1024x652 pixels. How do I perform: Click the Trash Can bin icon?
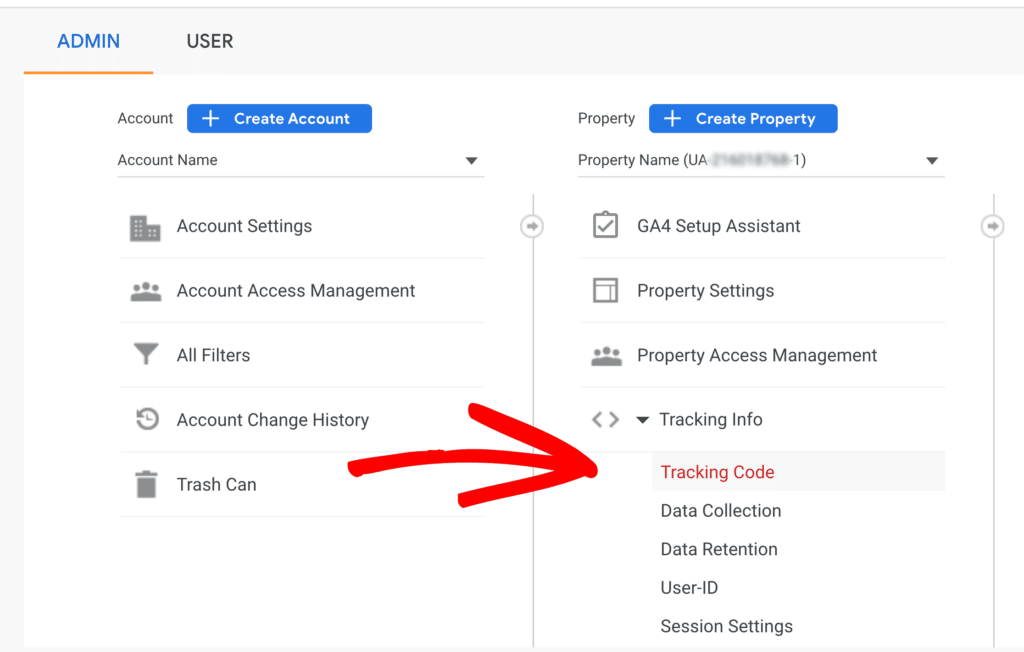(145, 484)
